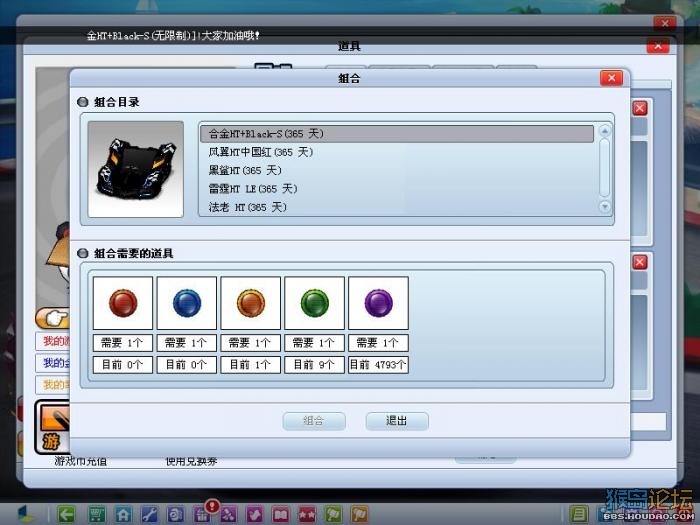
Task: Open the blue 我的 tab behind the dialog
Action: 53,363
